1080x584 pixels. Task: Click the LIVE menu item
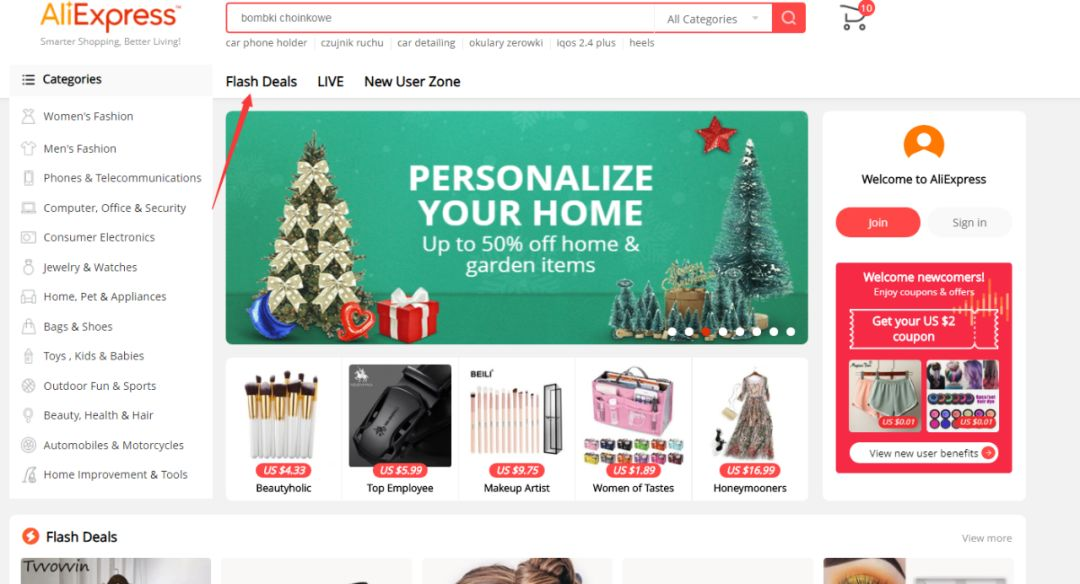coord(330,81)
